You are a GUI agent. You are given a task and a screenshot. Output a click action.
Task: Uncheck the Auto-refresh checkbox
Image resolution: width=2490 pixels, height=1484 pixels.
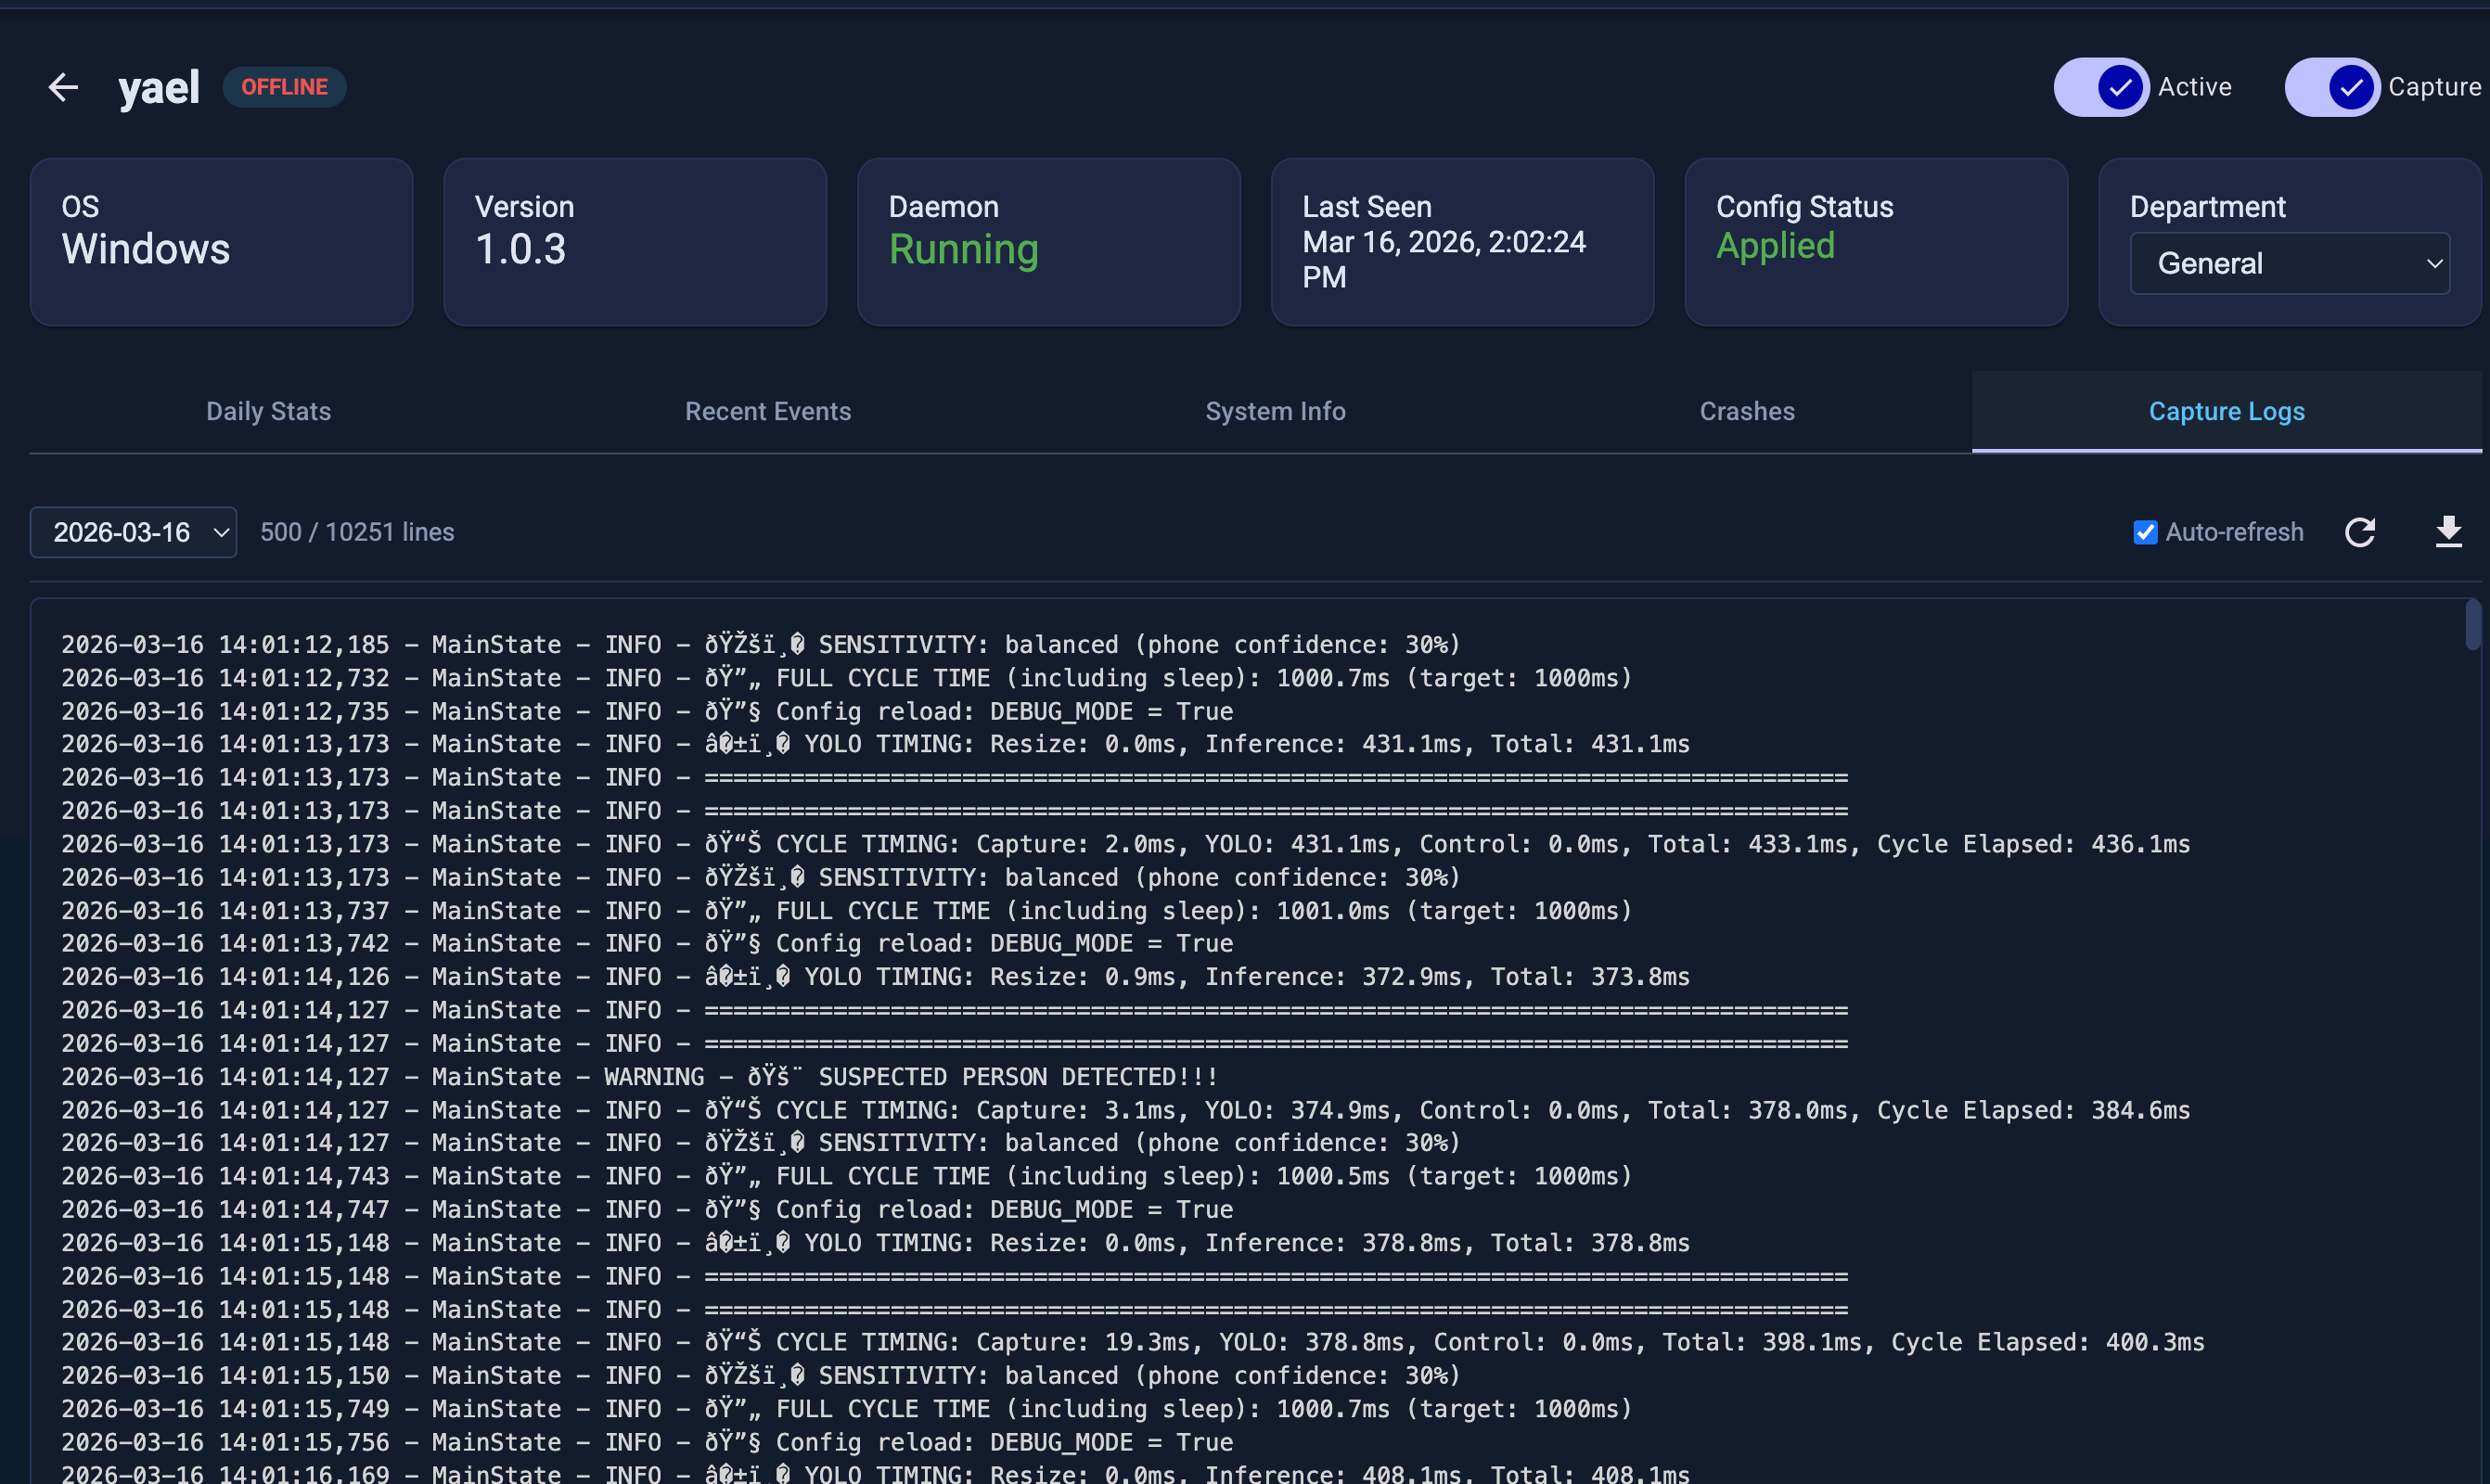click(x=2145, y=532)
